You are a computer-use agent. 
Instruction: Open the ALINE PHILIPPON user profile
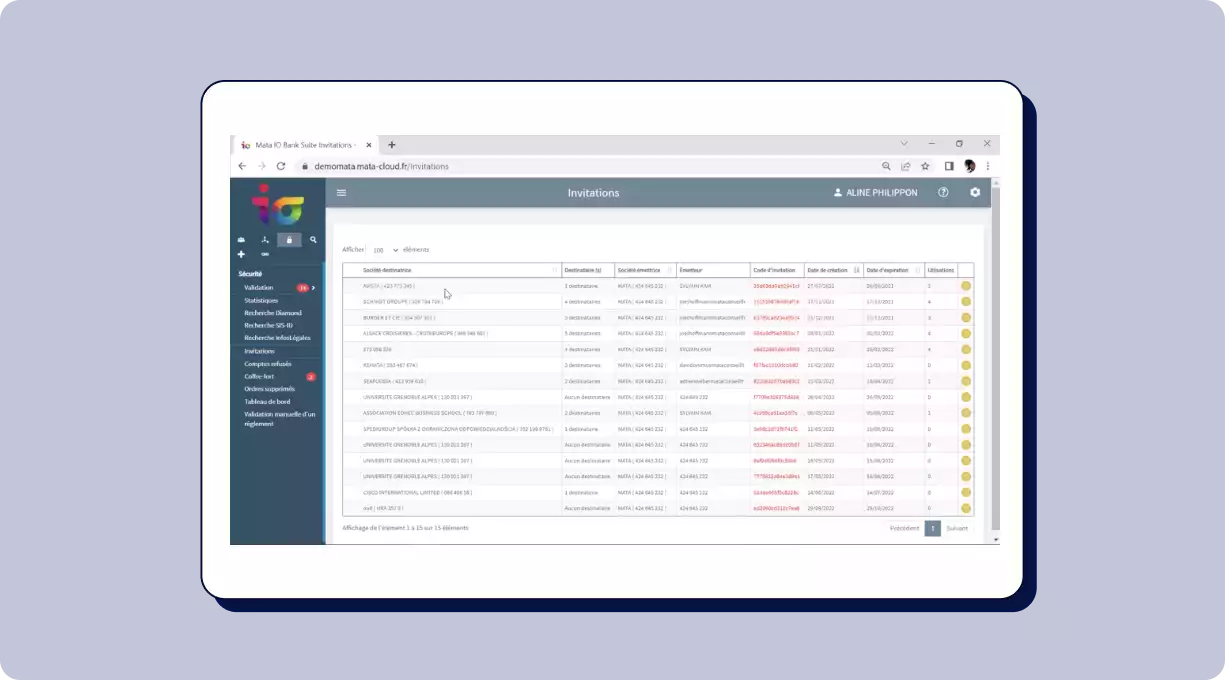875,193
